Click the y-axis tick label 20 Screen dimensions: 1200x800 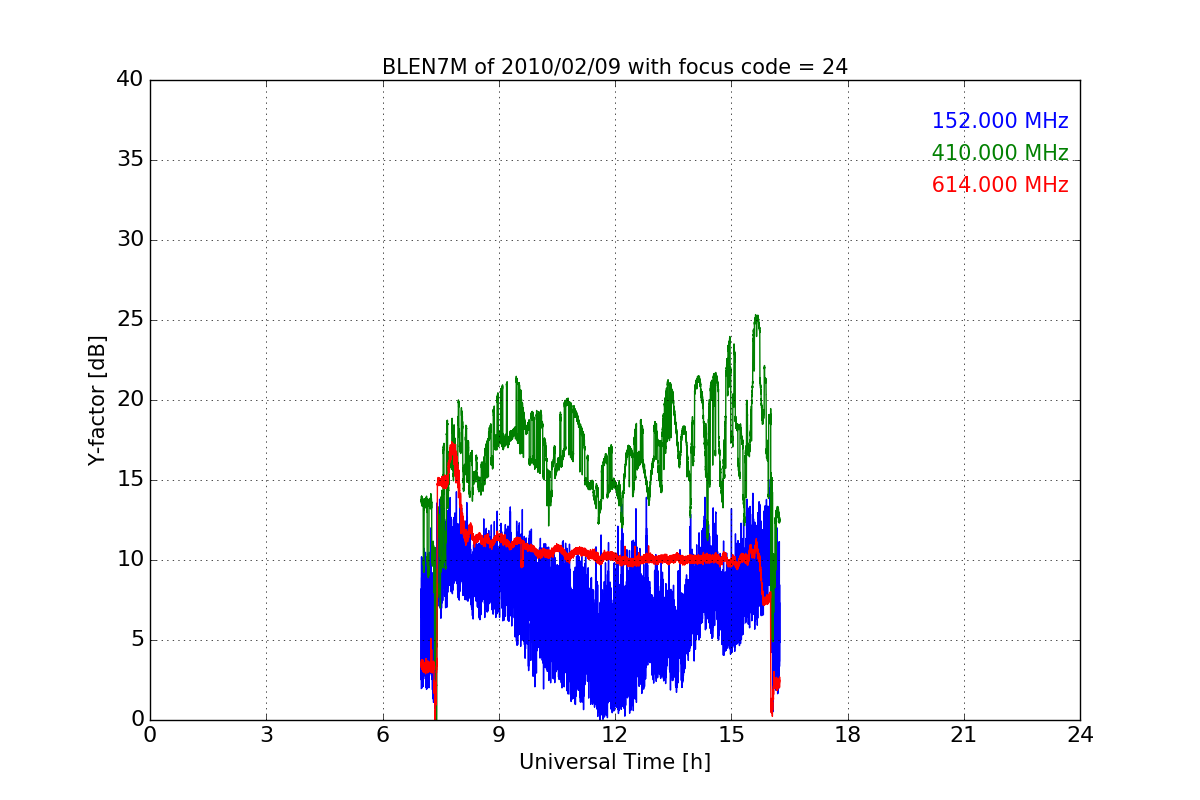pos(130,400)
